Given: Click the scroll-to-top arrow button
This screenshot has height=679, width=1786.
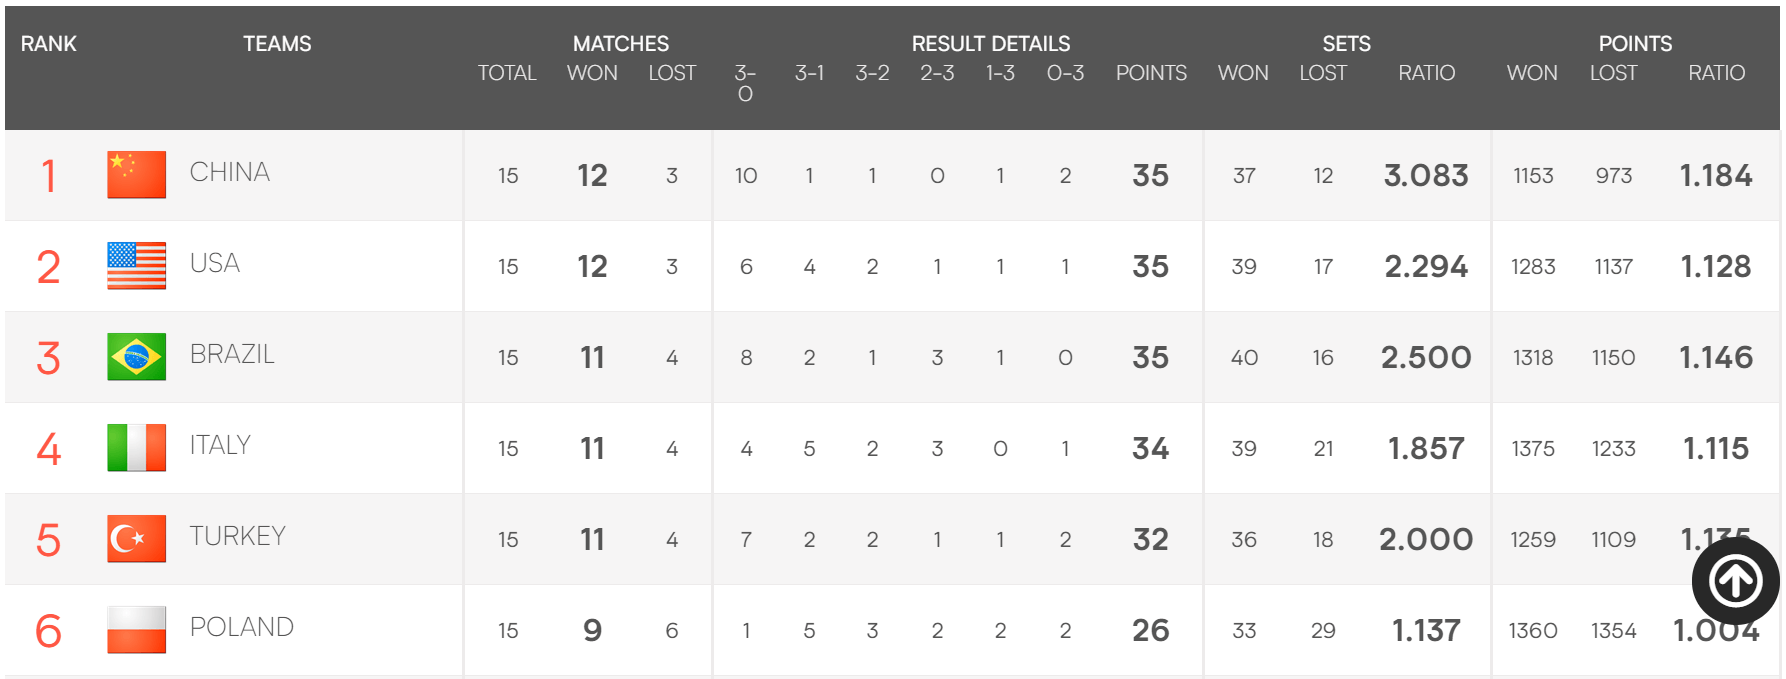Looking at the screenshot, I should pos(1735,581).
